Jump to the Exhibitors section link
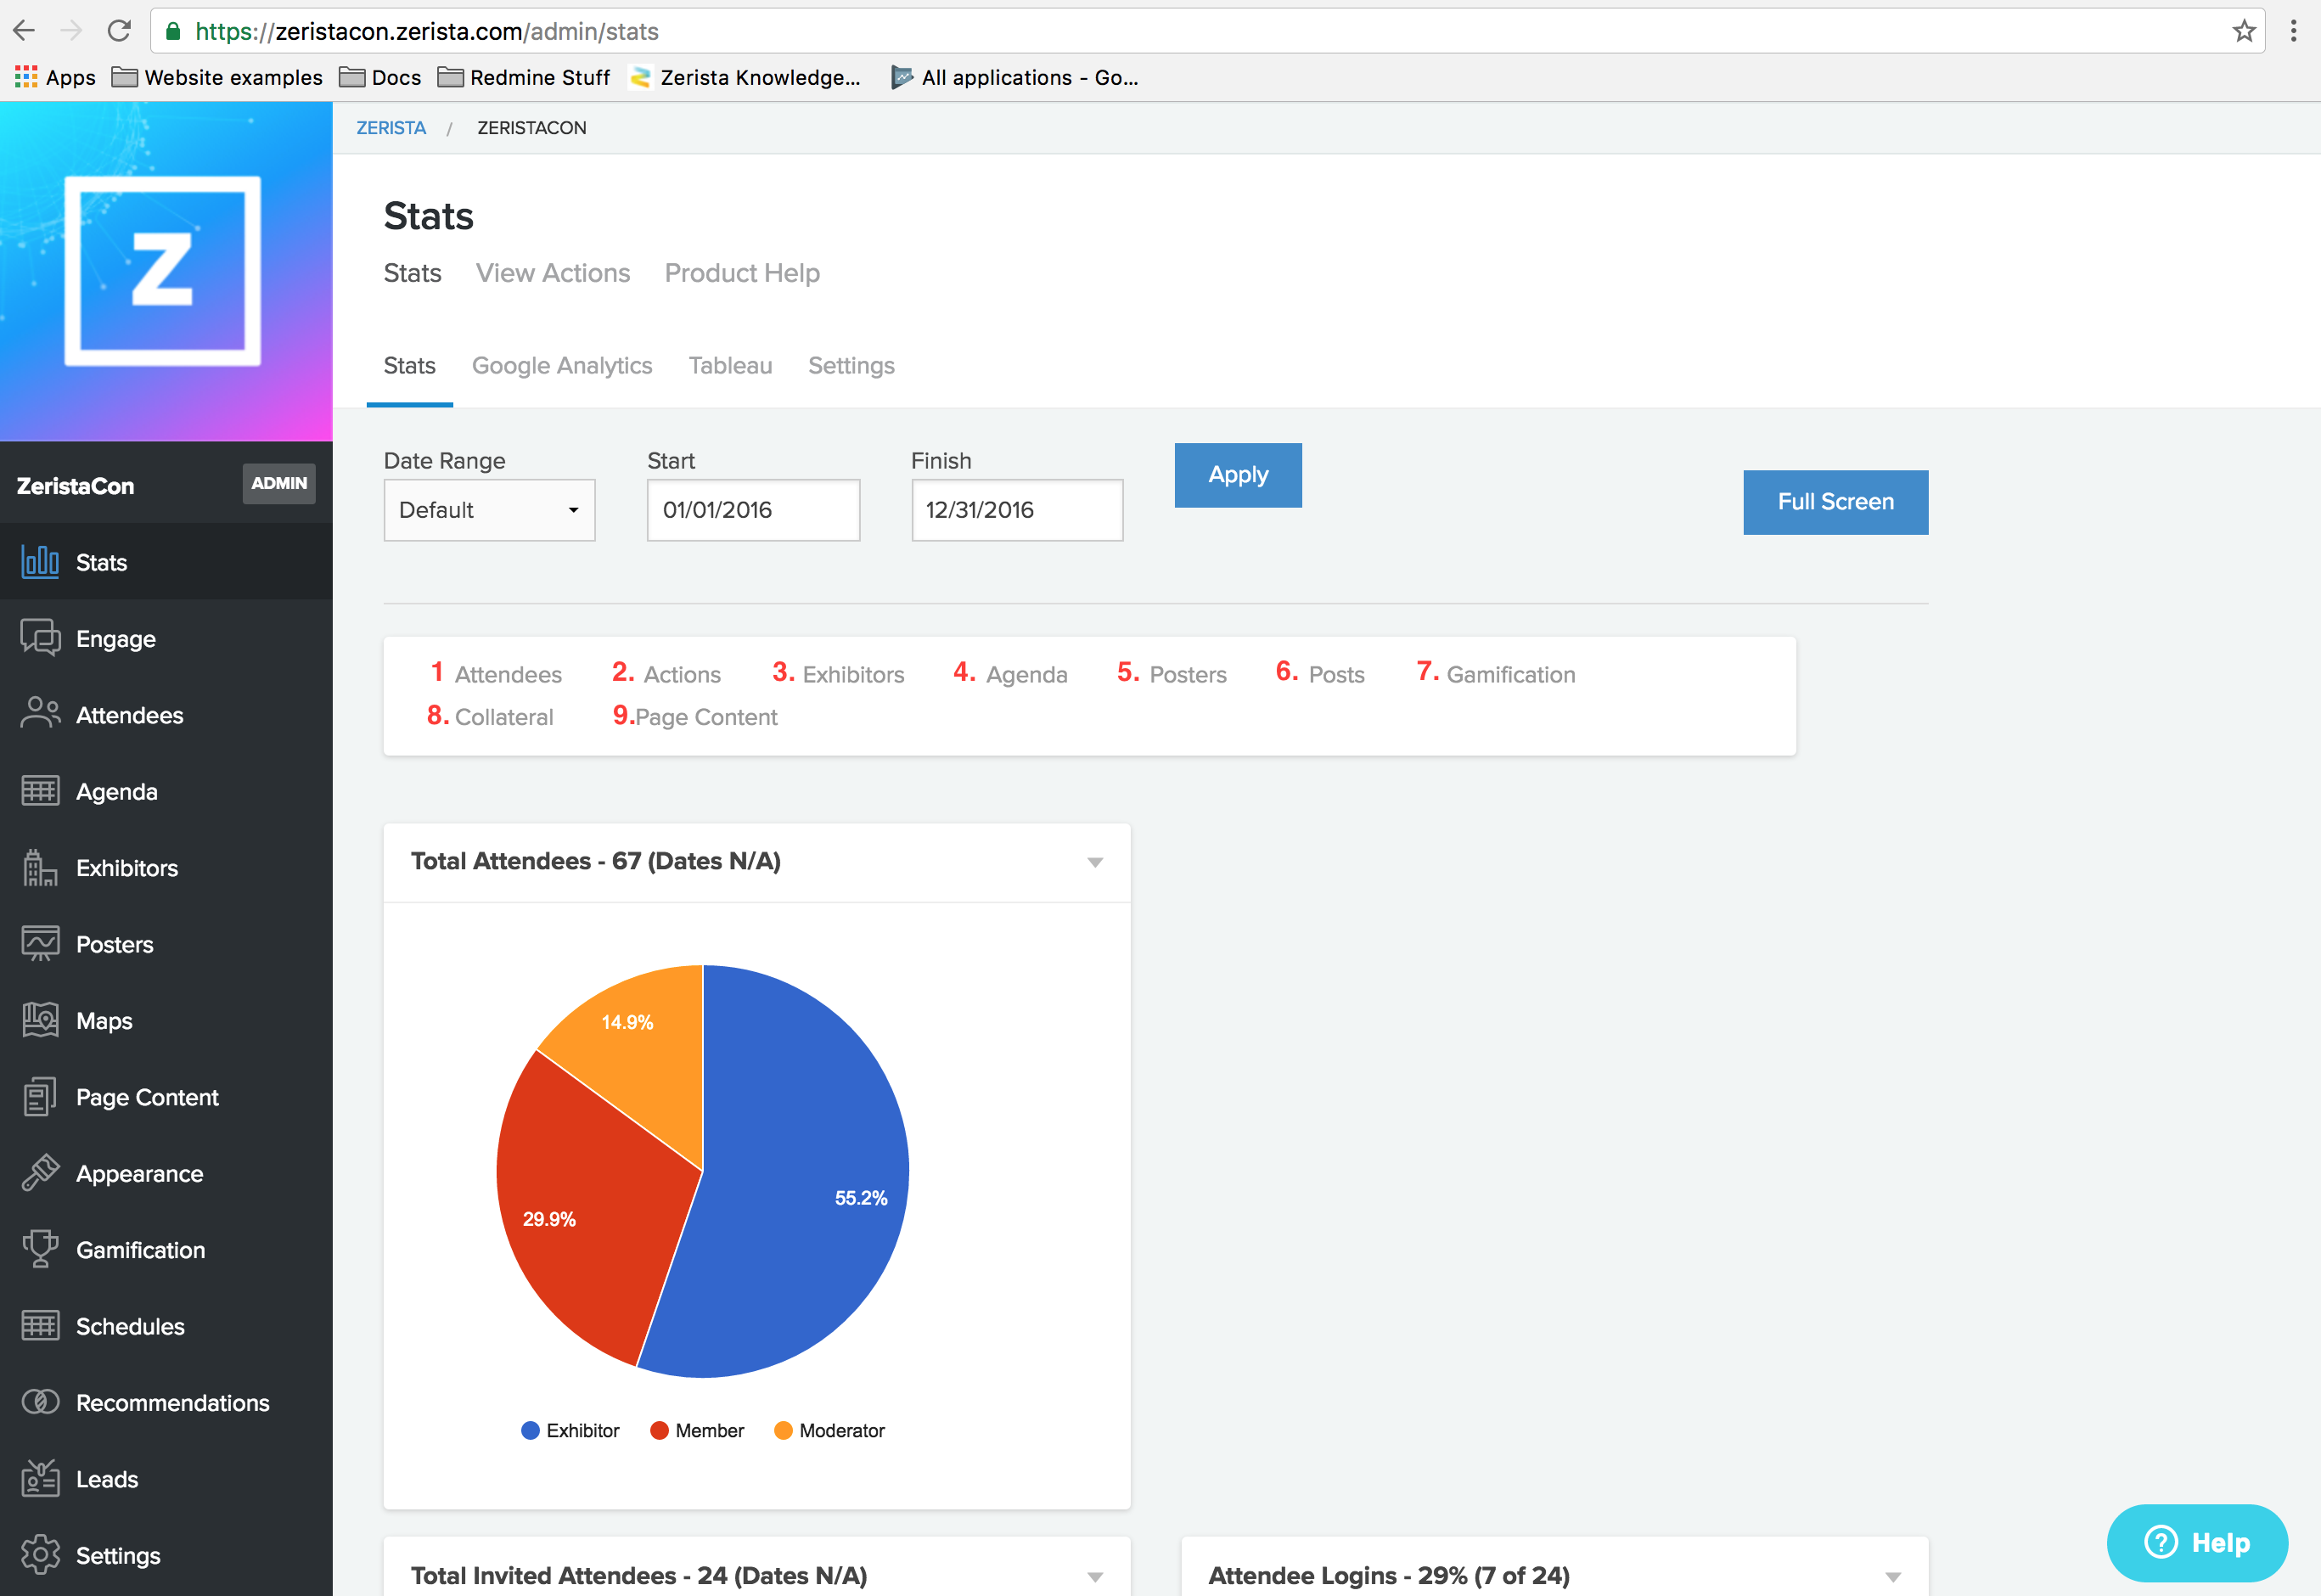 (853, 674)
